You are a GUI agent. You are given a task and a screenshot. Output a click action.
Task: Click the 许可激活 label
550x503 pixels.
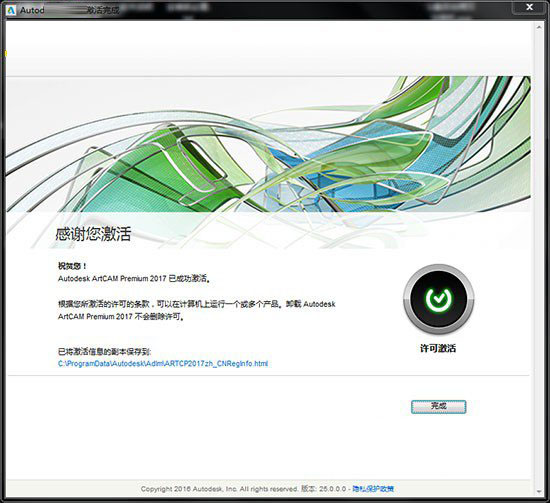coord(438,348)
